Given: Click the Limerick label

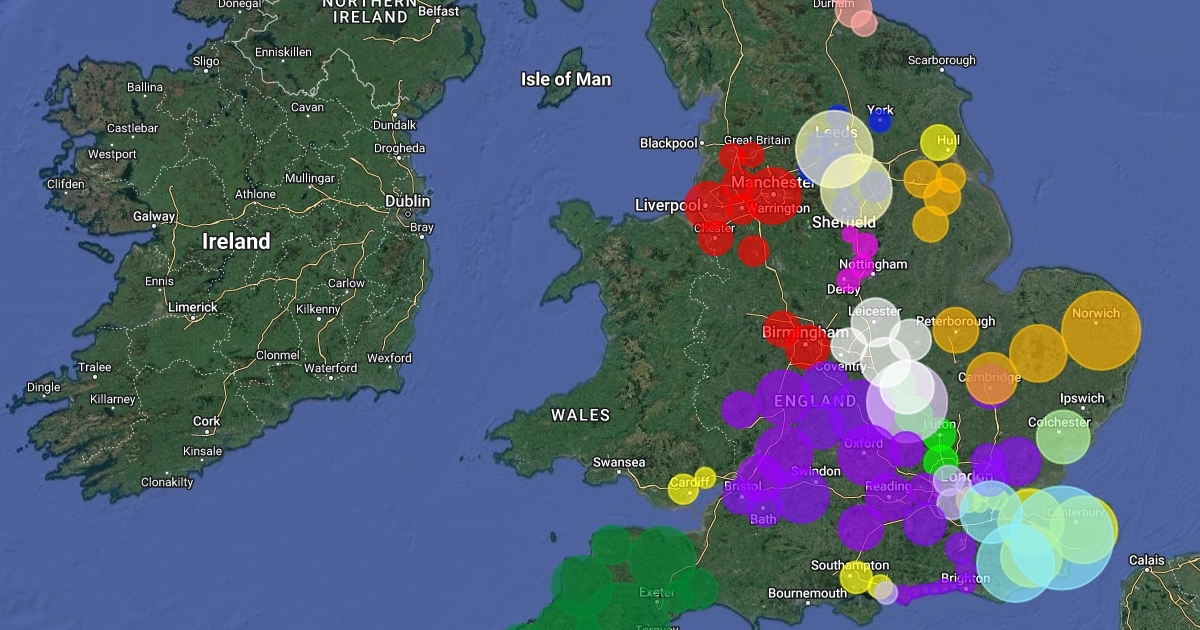Looking at the screenshot, I should pos(193,307).
